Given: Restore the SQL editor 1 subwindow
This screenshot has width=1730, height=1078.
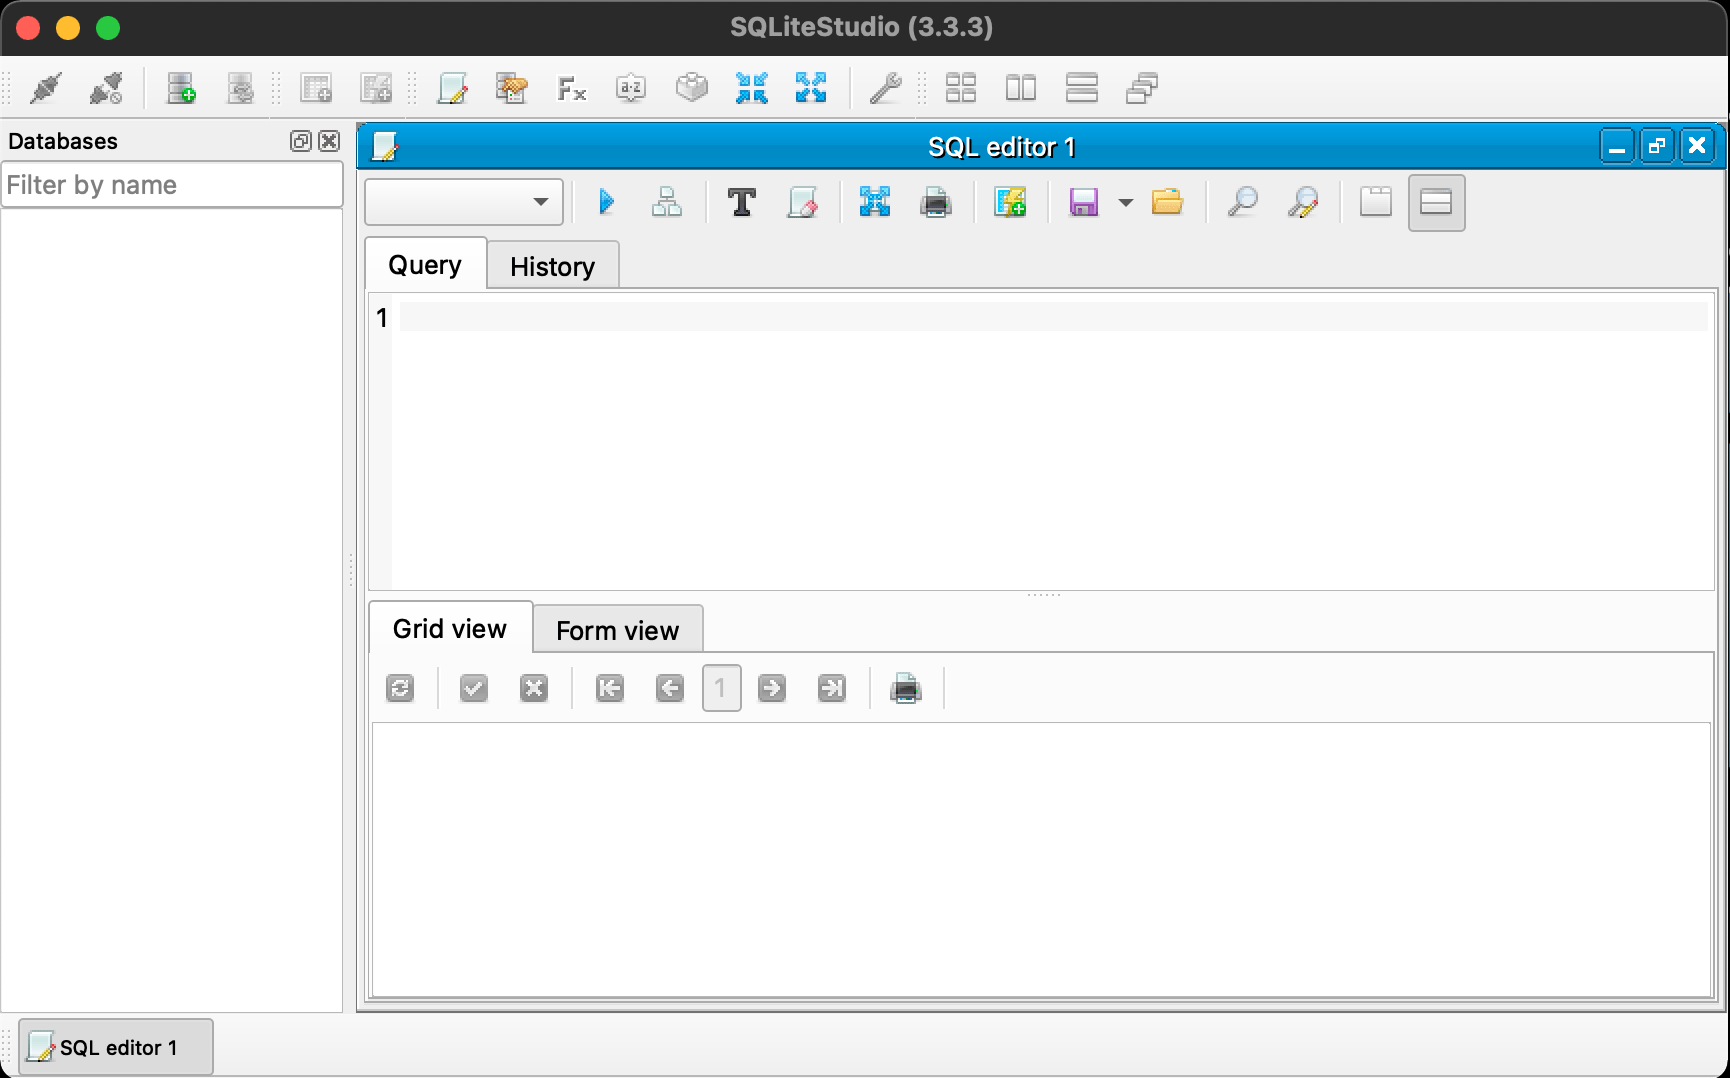Looking at the screenshot, I should coord(1657,147).
